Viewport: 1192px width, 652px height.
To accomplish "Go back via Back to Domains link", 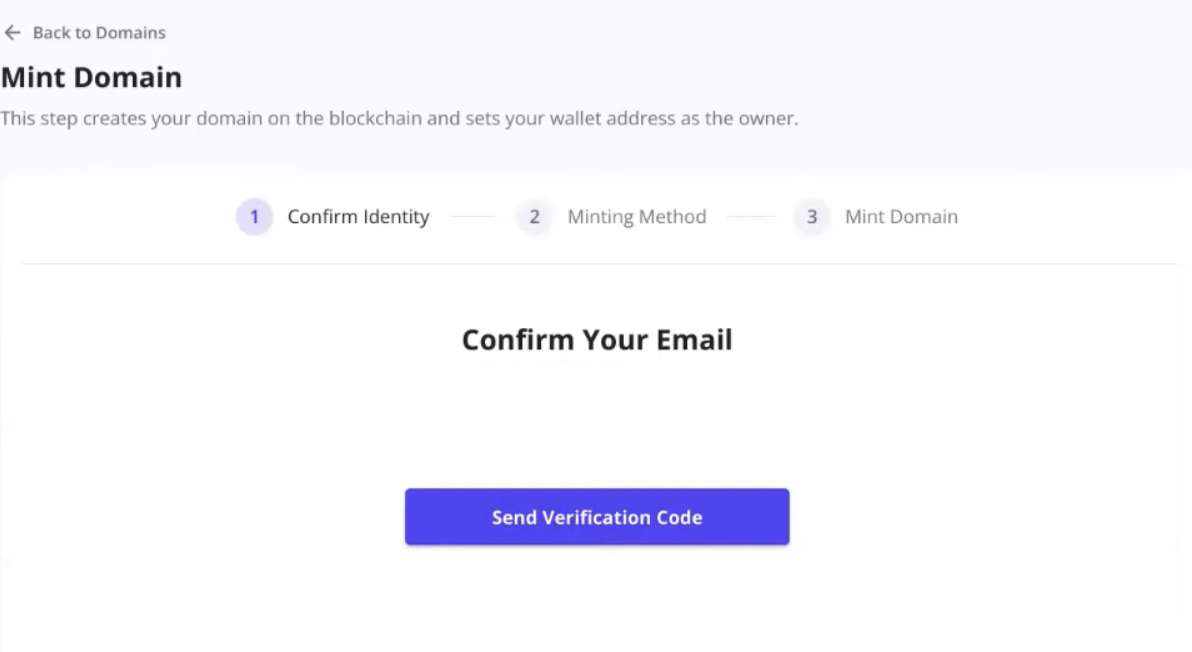I will coord(98,33).
